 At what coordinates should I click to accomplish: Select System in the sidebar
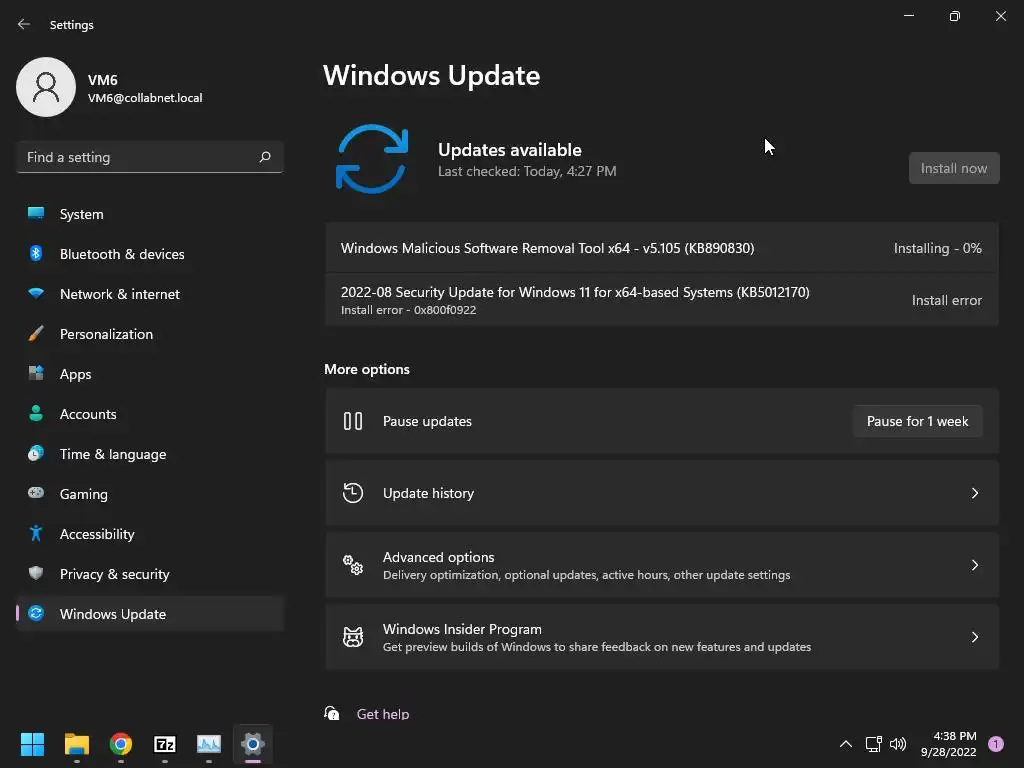[x=150, y=214]
